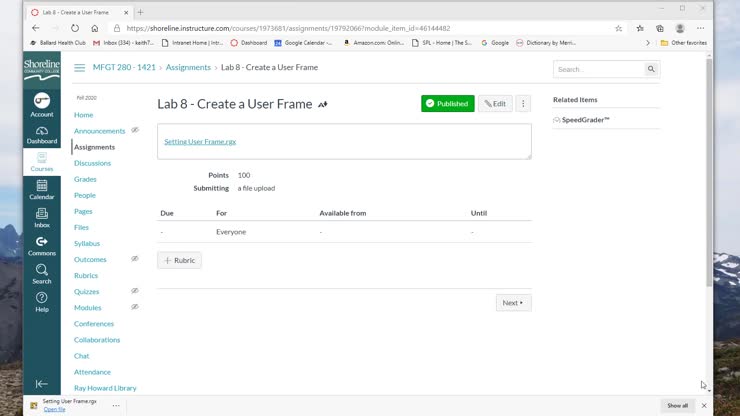Open a new browser tab
The height and width of the screenshot is (416, 740).
click(x=140, y=12)
